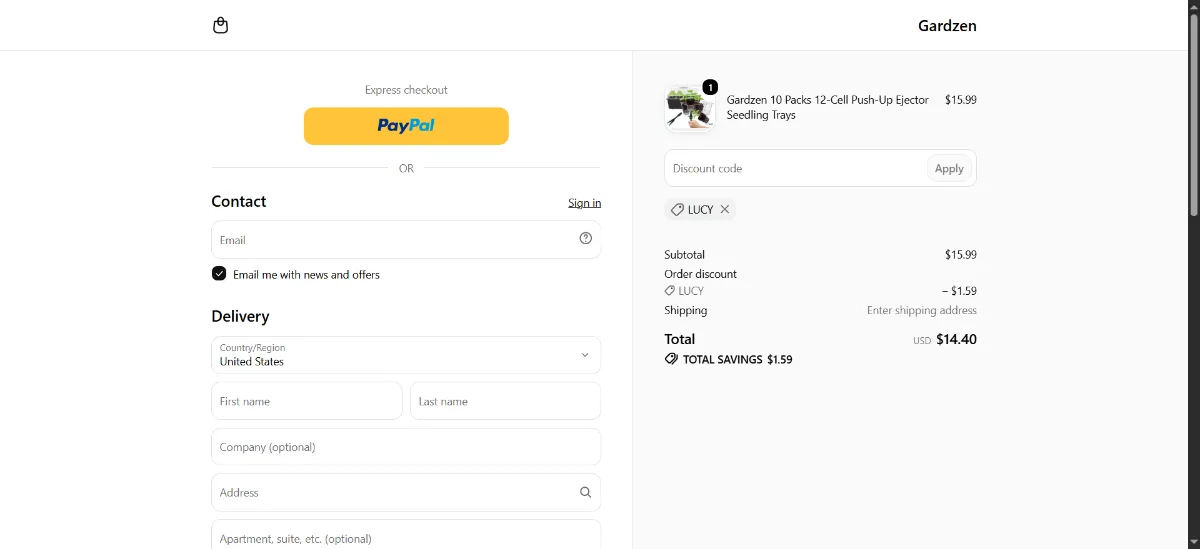
Task: Uncheck Email me with news and offers
Action: [x=219, y=274]
